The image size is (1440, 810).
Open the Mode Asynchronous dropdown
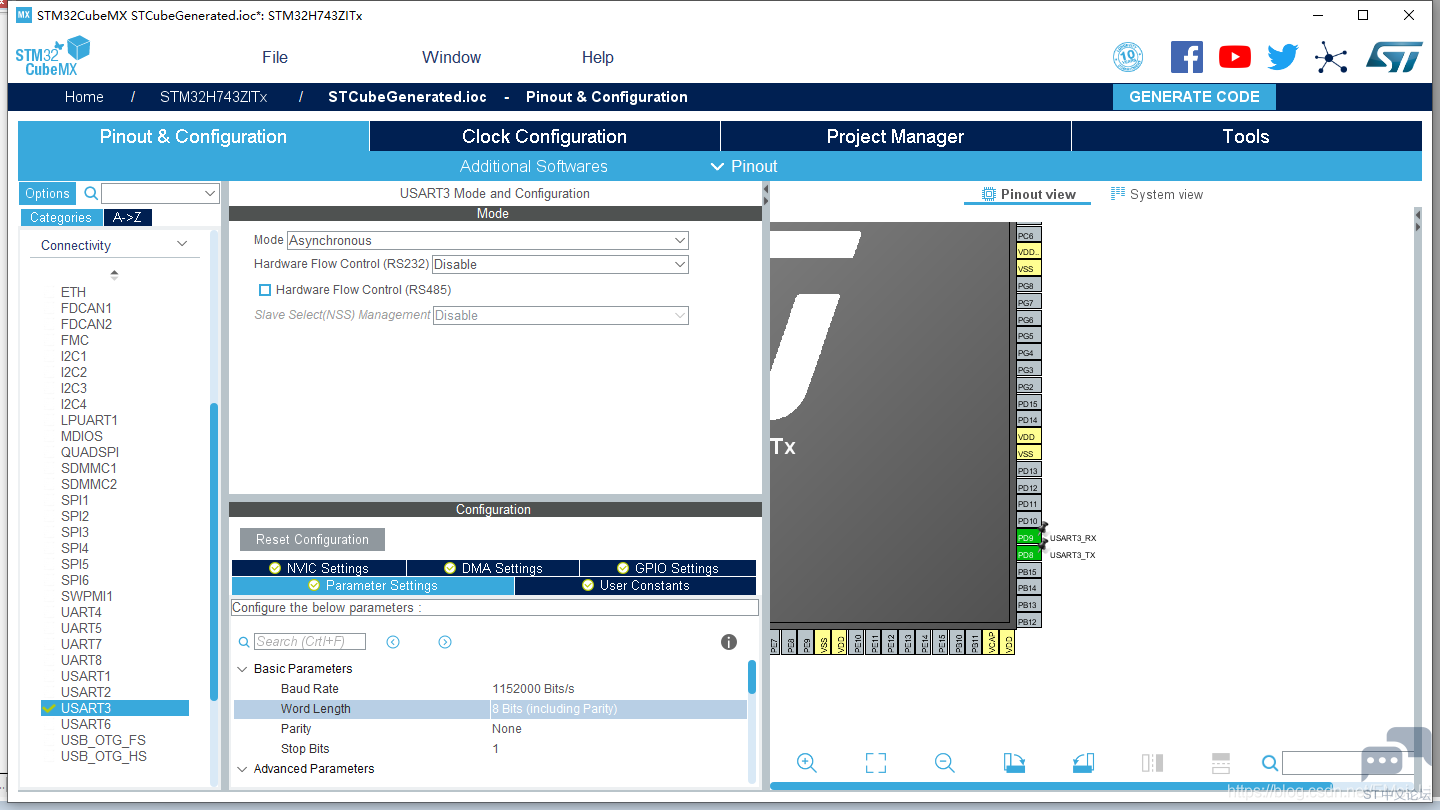click(x=488, y=240)
